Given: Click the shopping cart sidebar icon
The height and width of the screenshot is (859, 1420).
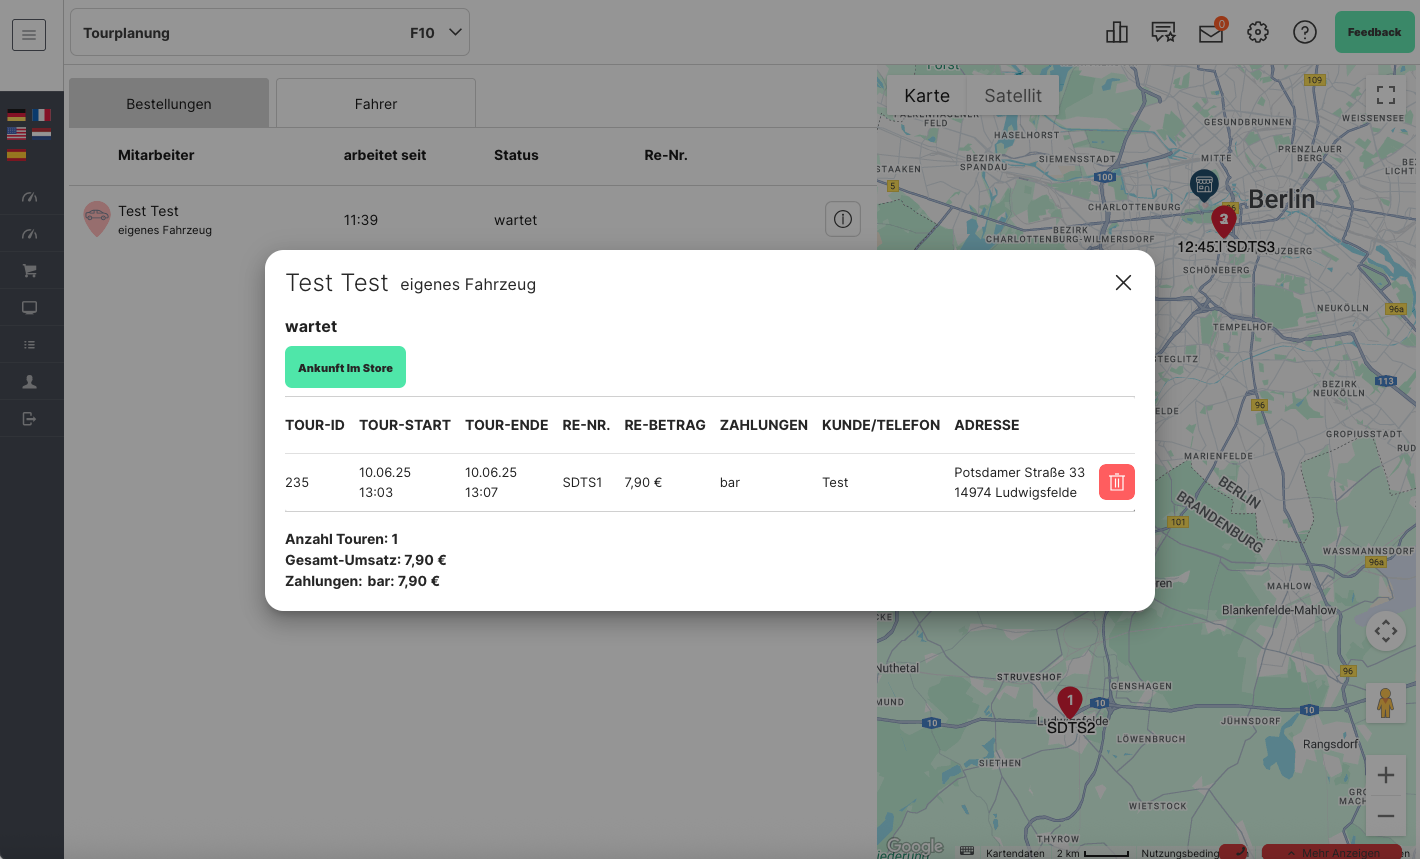Looking at the screenshot, I should pos(30,271).
